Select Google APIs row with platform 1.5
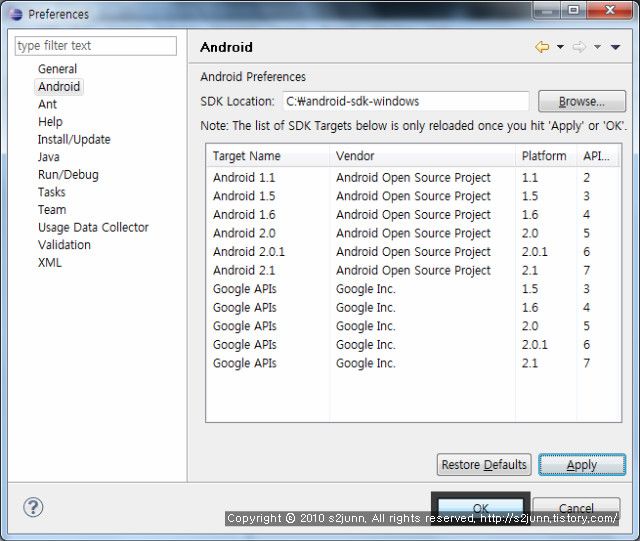The height and width of the screenshot is (541, 640). point(413,289)
